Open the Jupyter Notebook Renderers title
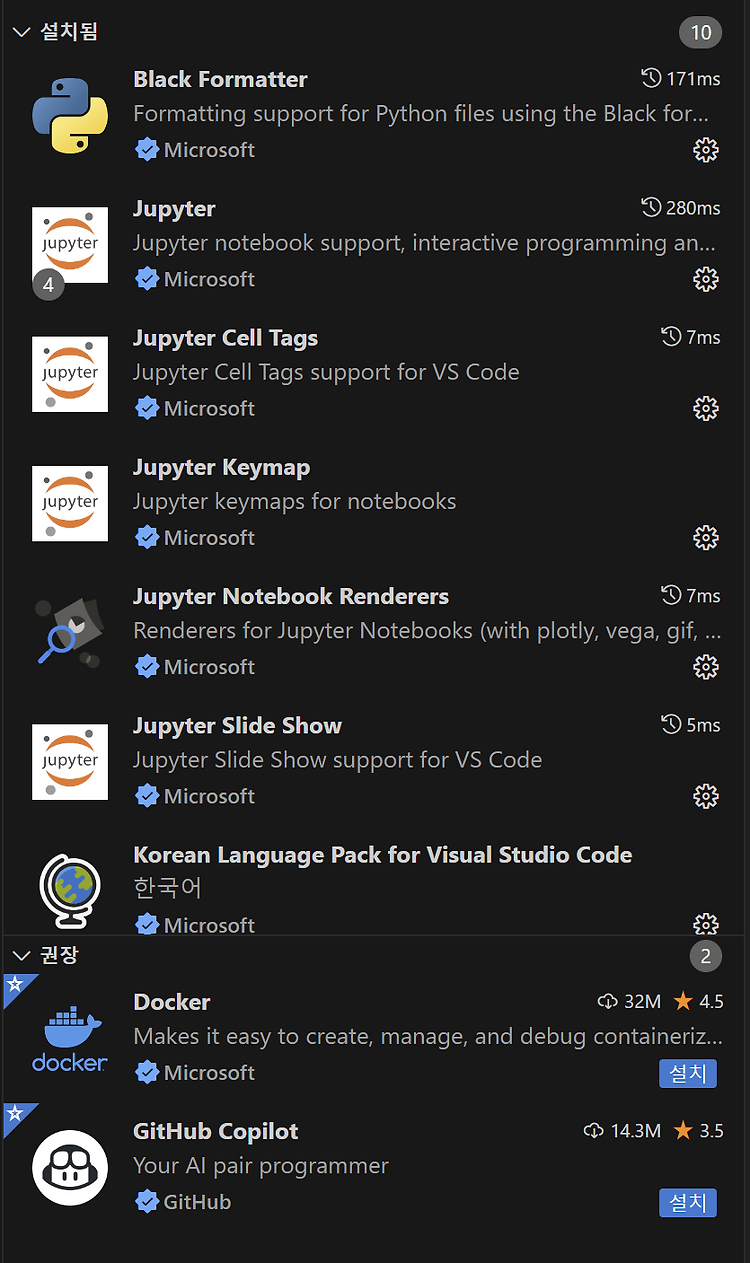750x1263 pixels. click(x=291, y=596)
